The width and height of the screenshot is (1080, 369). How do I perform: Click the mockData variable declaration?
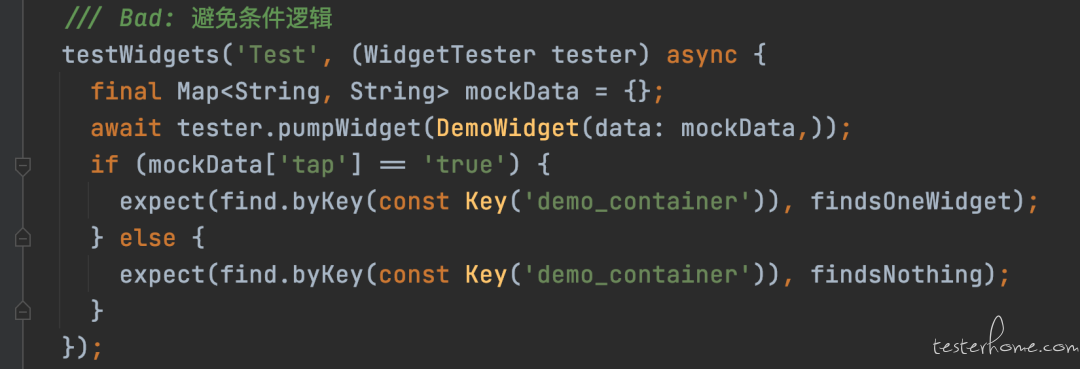pyautogui.click(x=522, y=92)
